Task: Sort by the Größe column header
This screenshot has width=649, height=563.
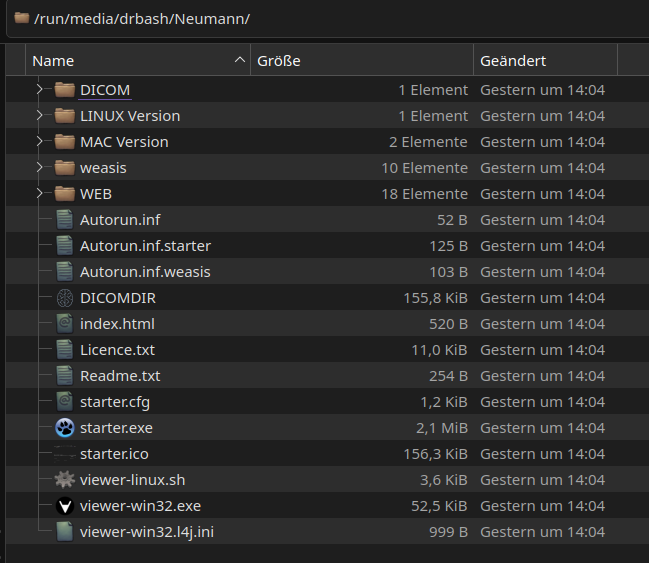Action: tap(360, 61)
